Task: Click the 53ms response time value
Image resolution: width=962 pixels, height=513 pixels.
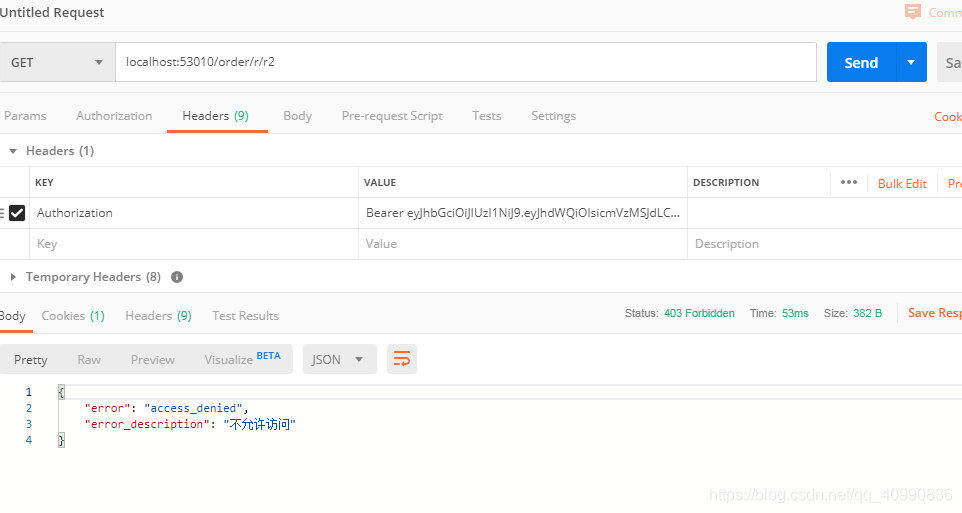Action: (795, 314)
